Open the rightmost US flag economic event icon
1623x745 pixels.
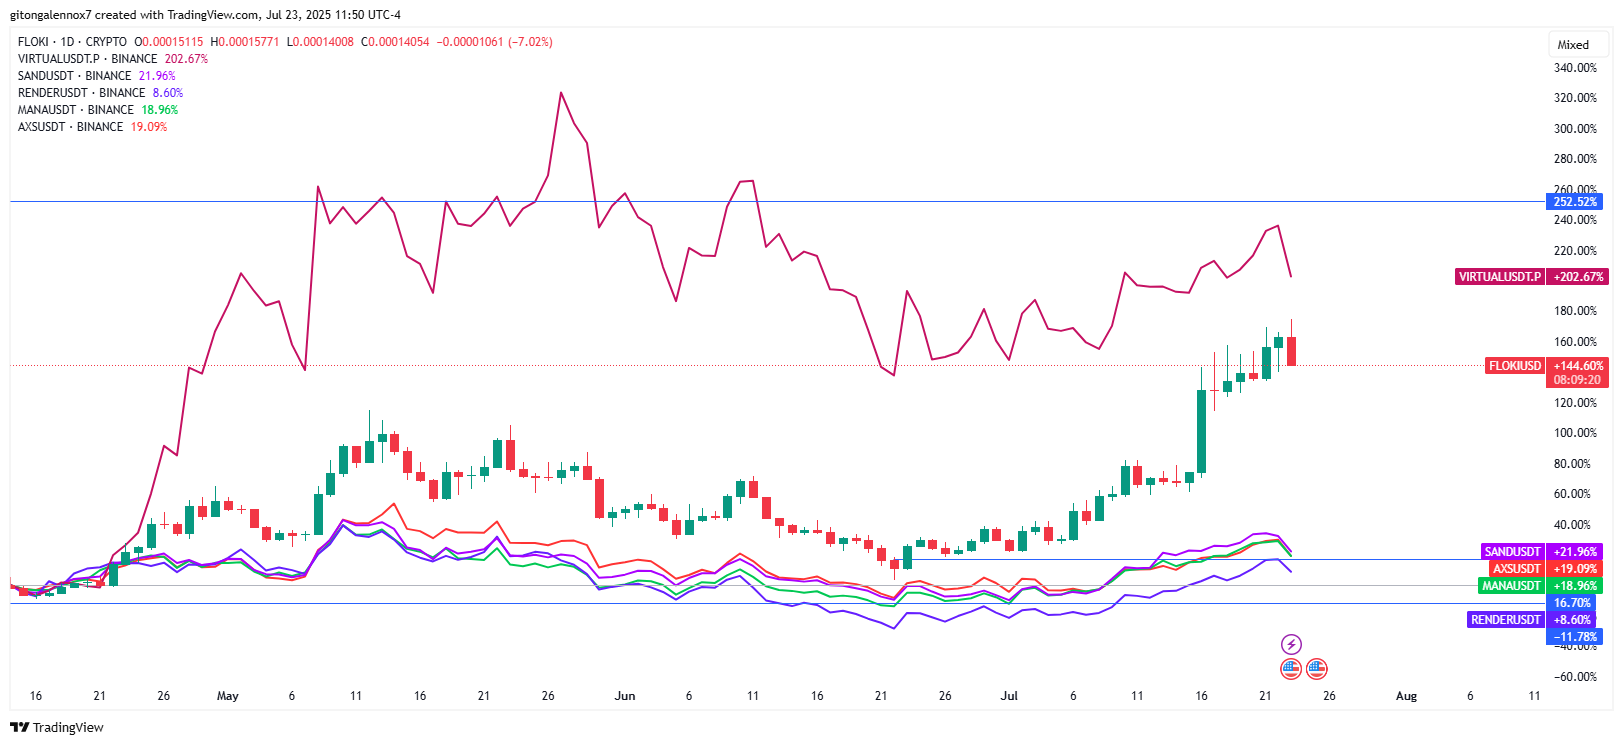coord(1317,668)
